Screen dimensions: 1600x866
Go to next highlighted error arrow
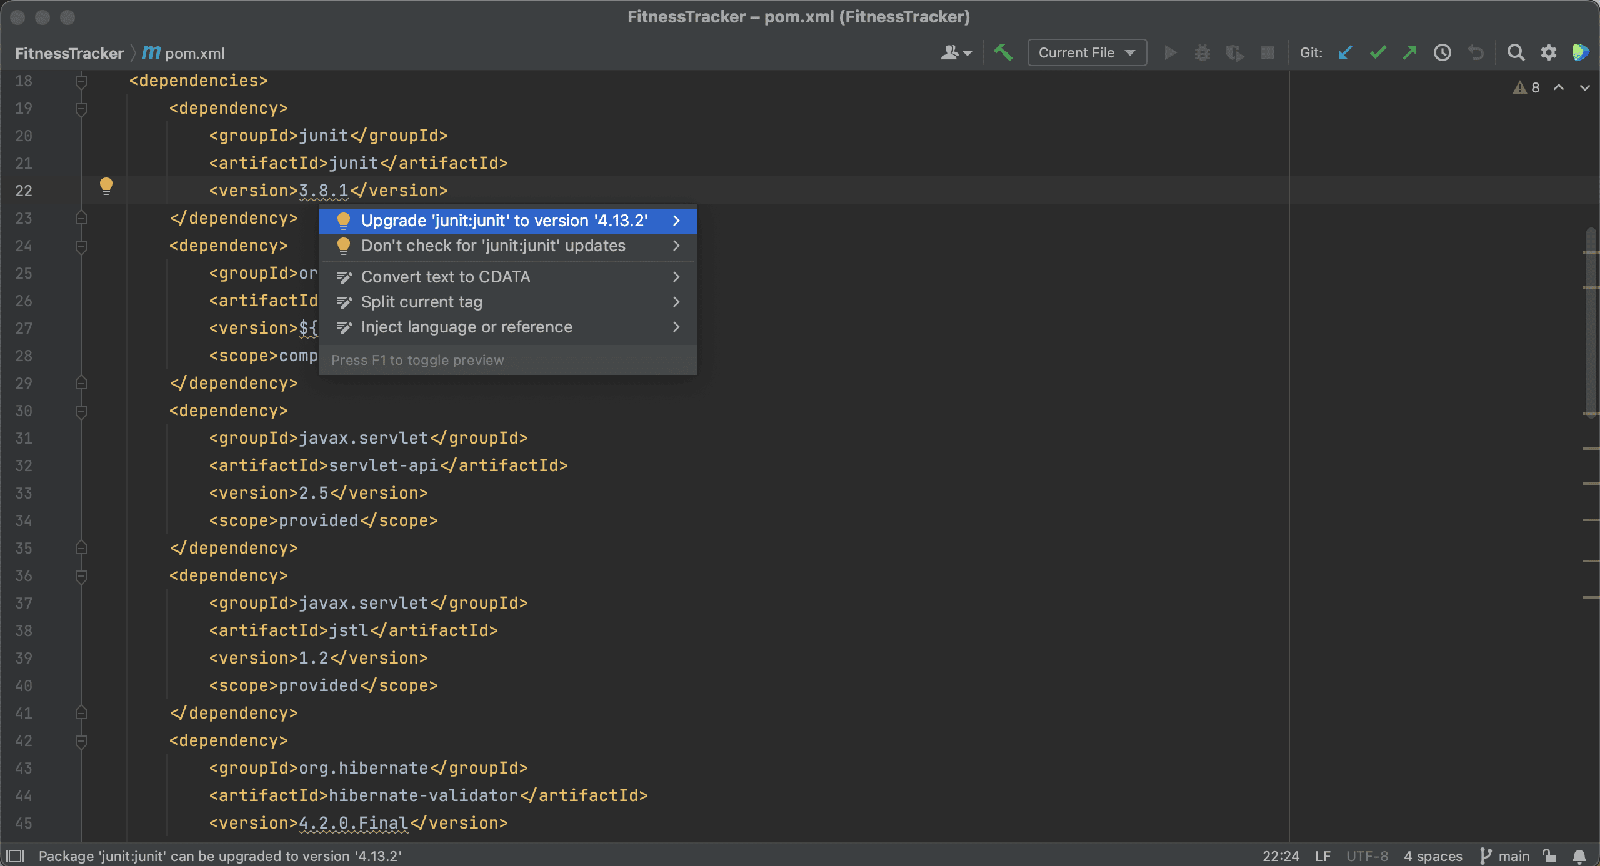(1585, 88)
